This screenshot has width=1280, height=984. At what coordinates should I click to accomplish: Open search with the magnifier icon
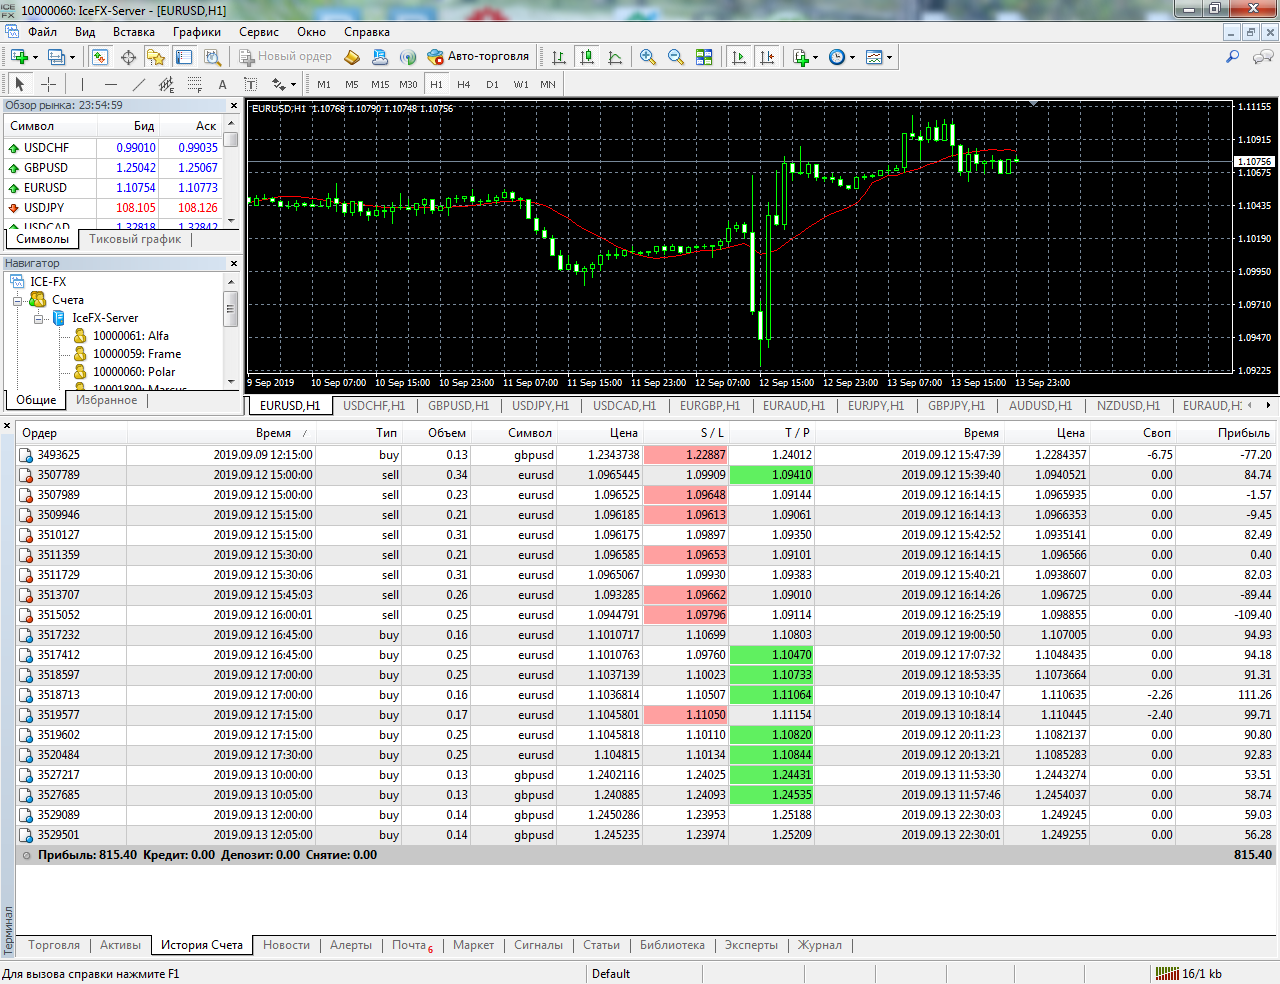click(1232, 57)
